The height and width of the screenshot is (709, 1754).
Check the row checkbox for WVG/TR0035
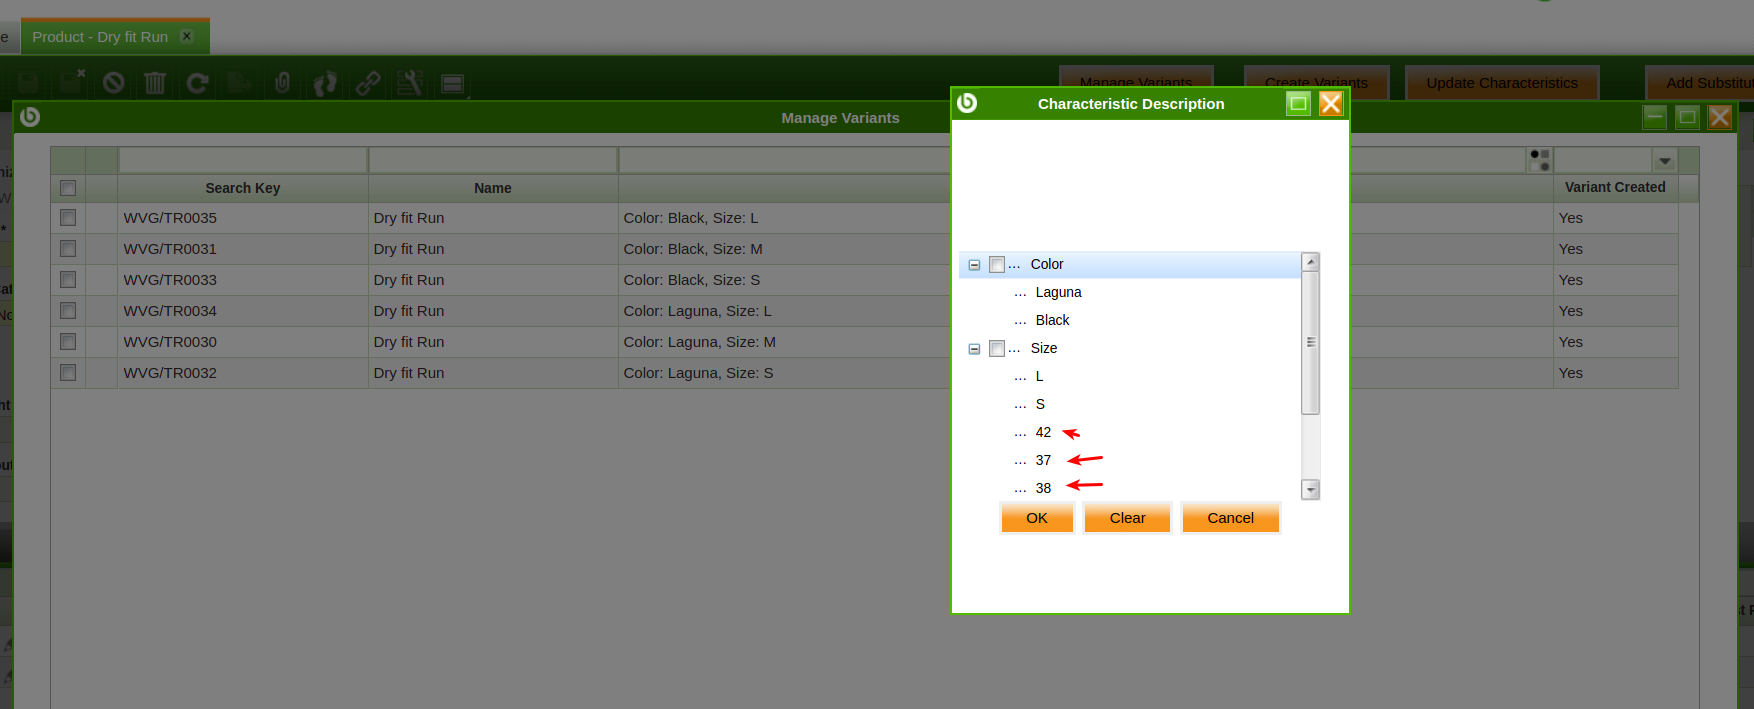[x=68, y=217]
